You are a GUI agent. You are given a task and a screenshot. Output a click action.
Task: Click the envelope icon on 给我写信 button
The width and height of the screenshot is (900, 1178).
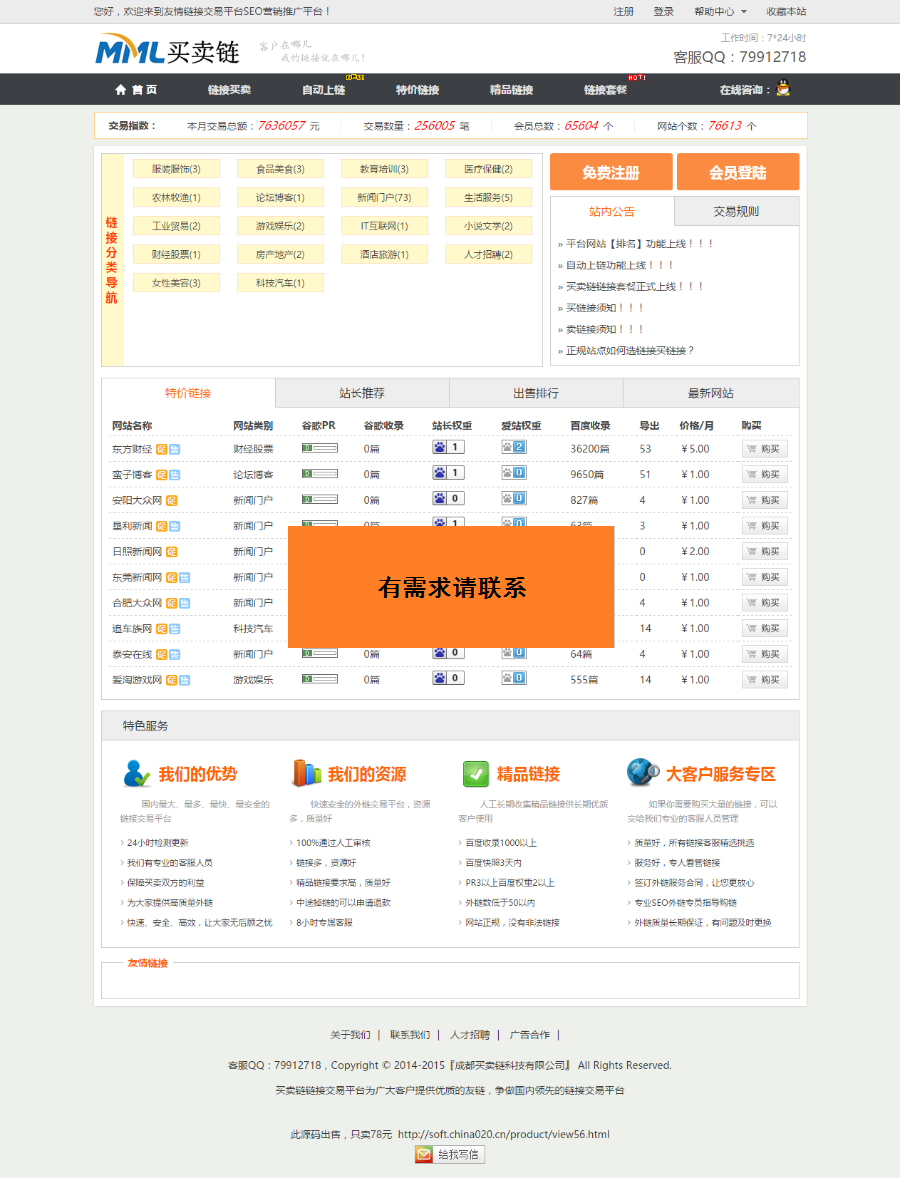(x=424, y=1154)
